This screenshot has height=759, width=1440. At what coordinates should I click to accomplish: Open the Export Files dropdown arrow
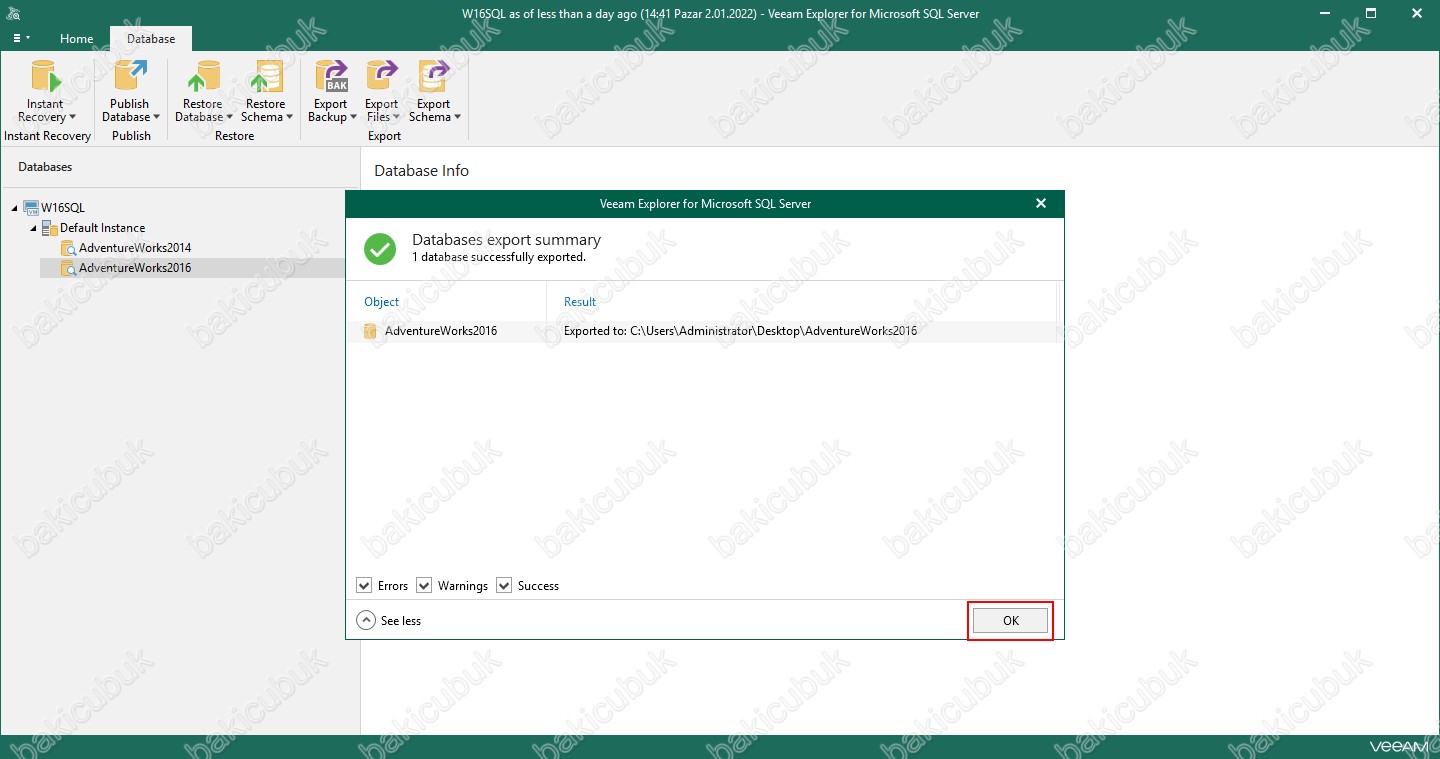pos(397,118)
